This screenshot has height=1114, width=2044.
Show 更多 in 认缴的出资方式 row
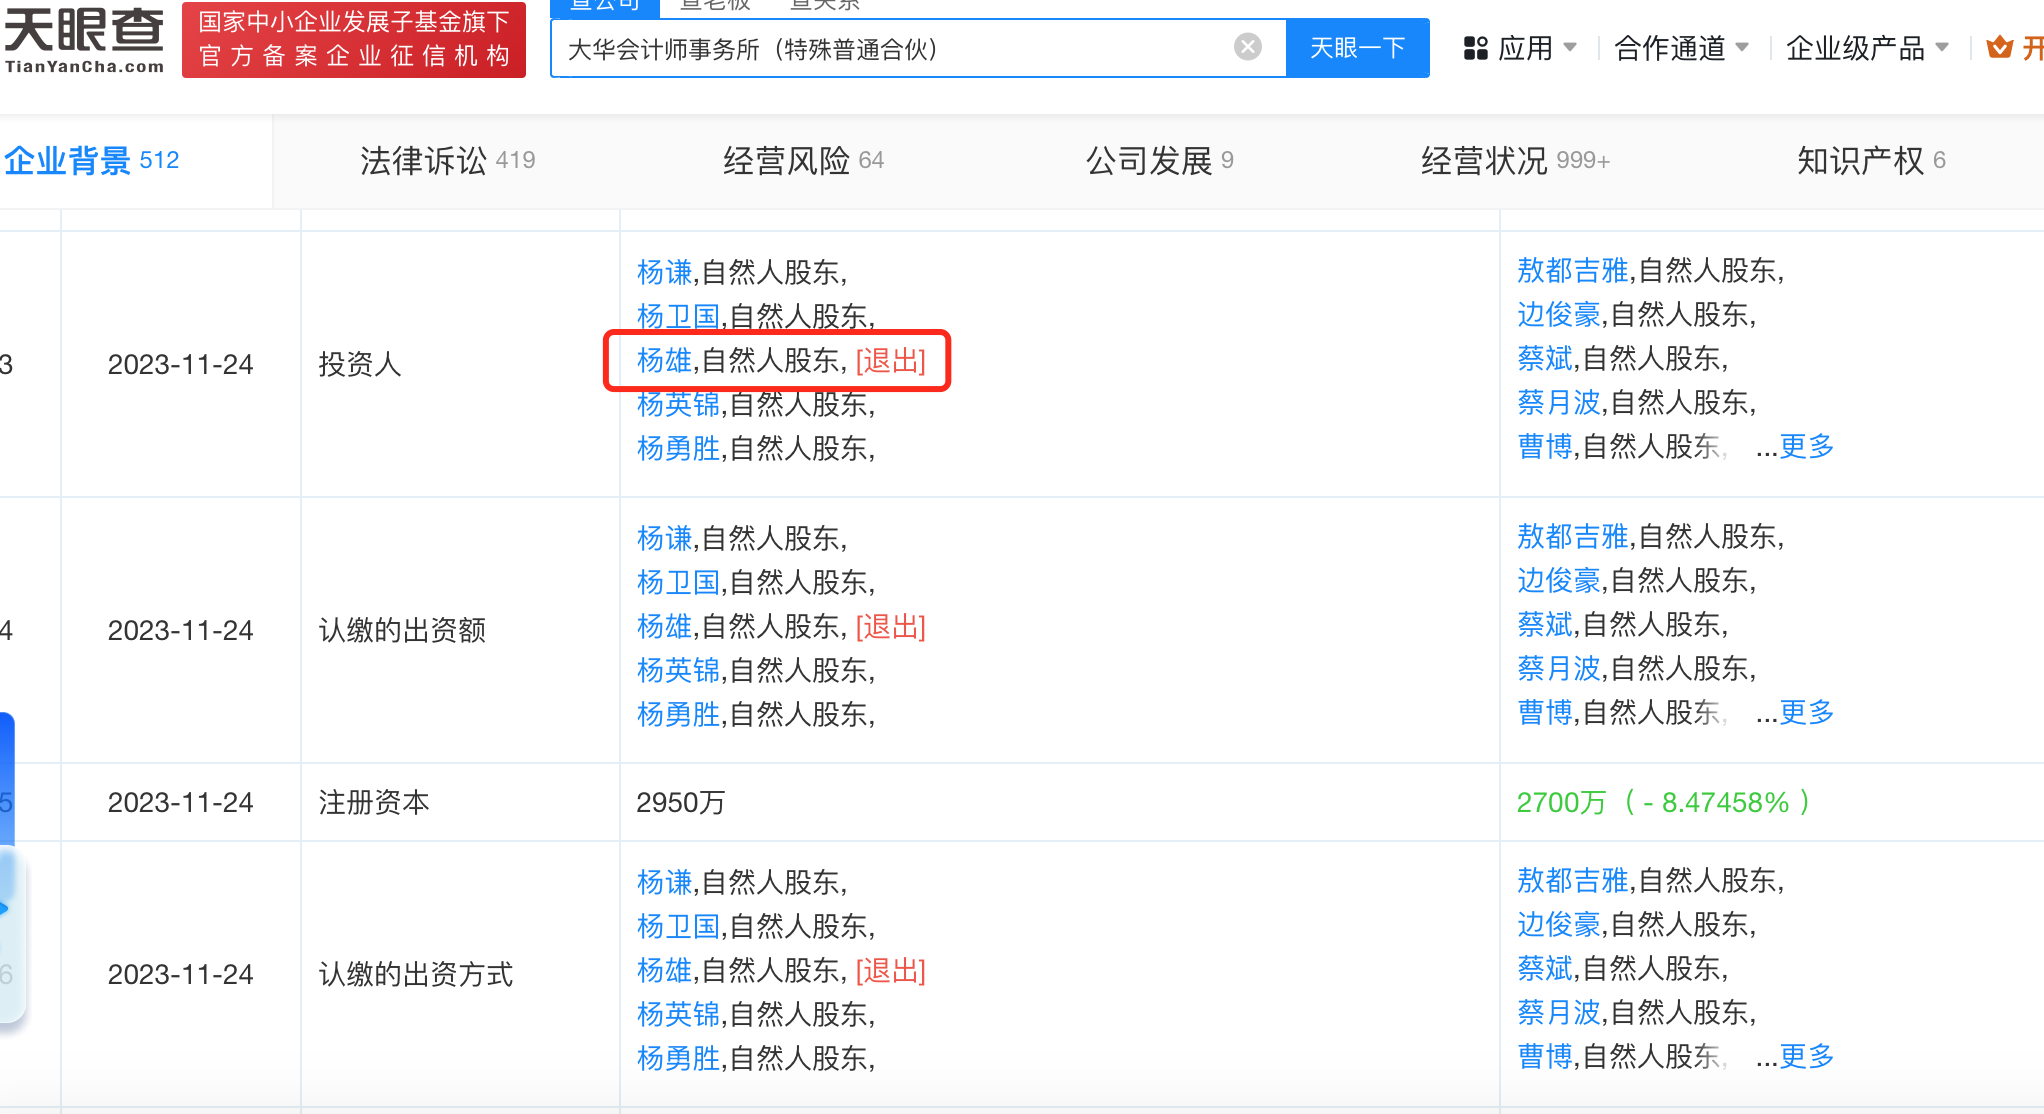[x=1806, y=1056]
